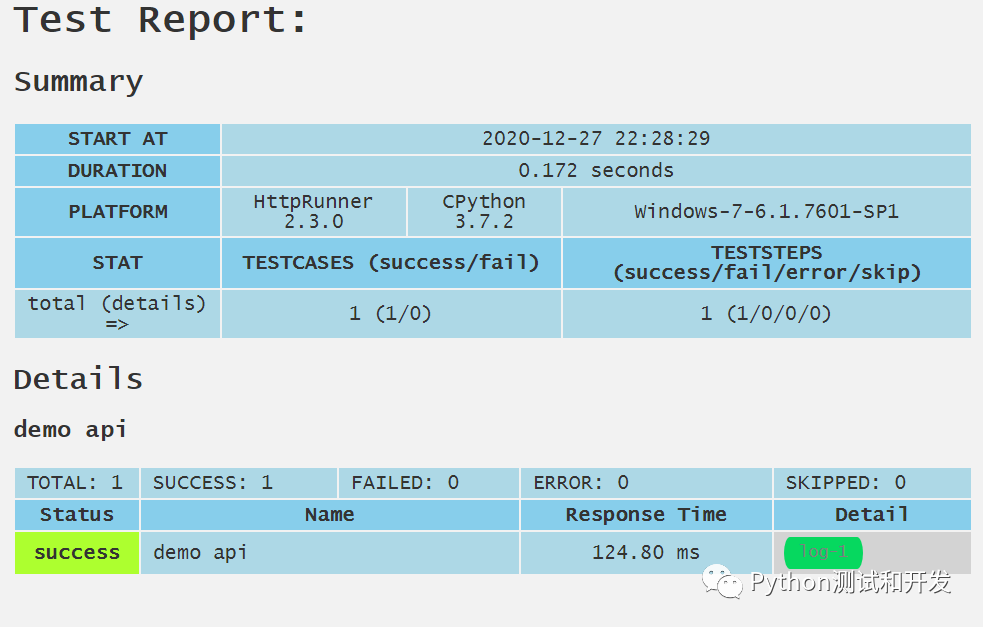This screenshot has height=627, width=983.
Task: Click the start time 2020-12-27 22:28:29
Action: coord(596,139)
